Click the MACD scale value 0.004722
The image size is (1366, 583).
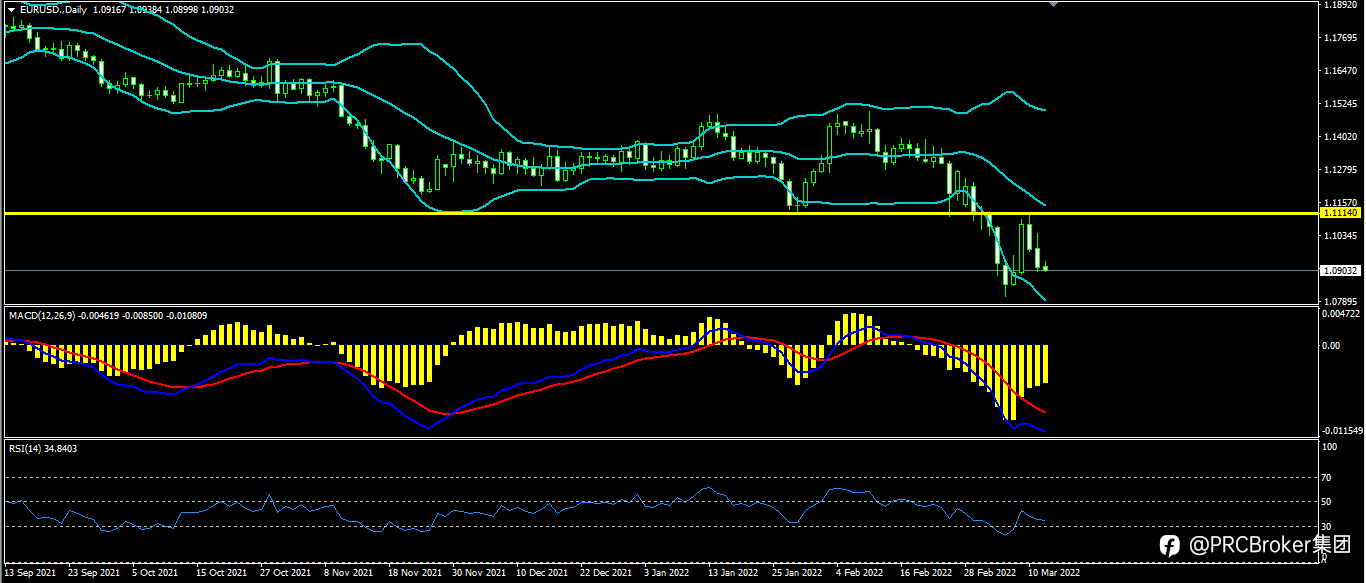(1341, 313)
